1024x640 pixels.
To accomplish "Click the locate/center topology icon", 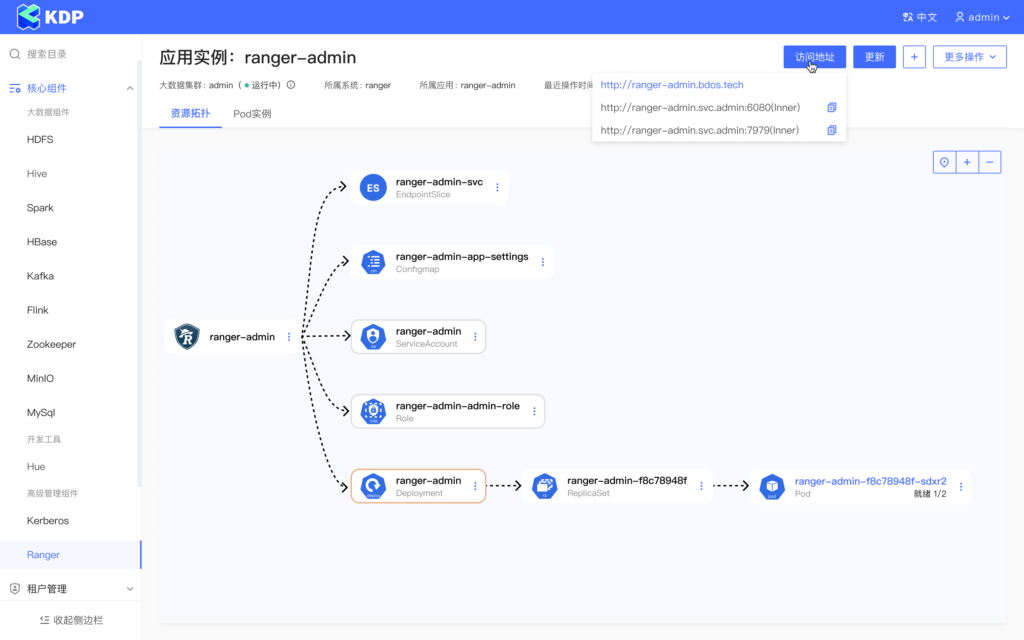I will (x=944, y=163).
